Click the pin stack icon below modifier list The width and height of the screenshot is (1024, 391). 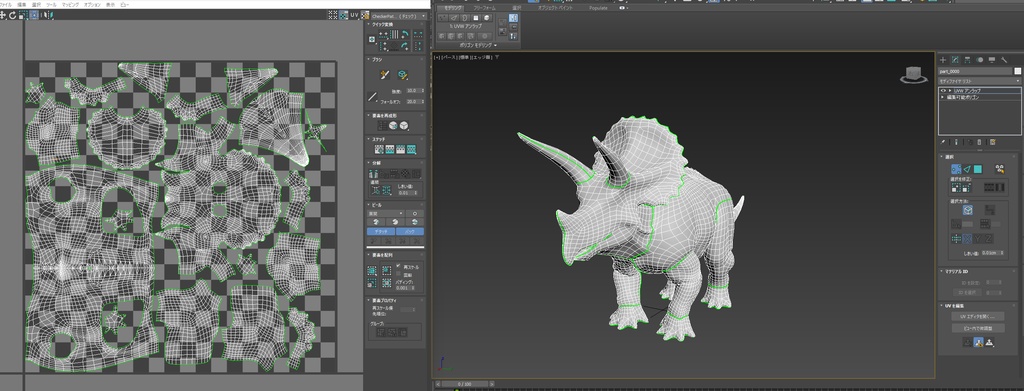coord(943,142)
